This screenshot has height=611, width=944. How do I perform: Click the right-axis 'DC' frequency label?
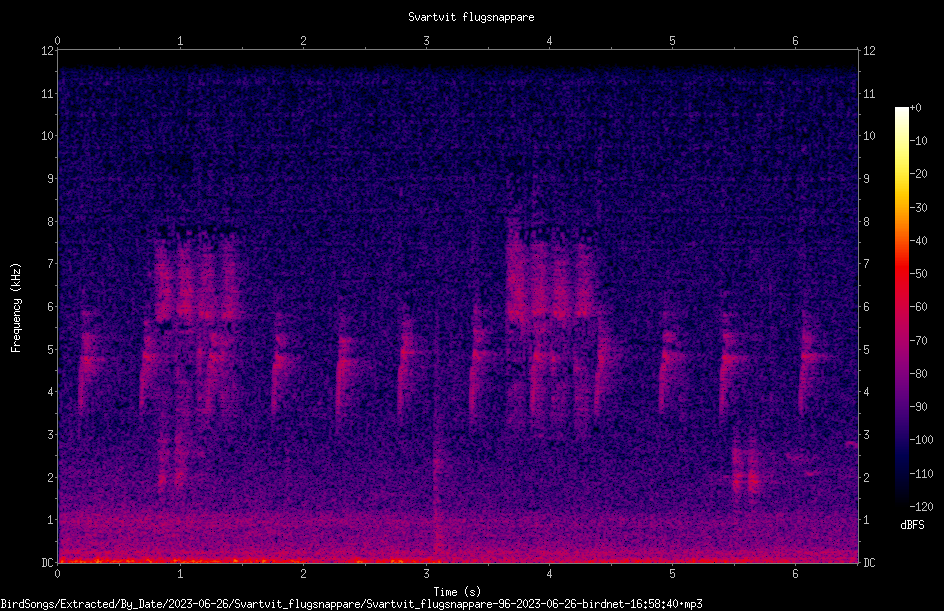pos(869,562)
